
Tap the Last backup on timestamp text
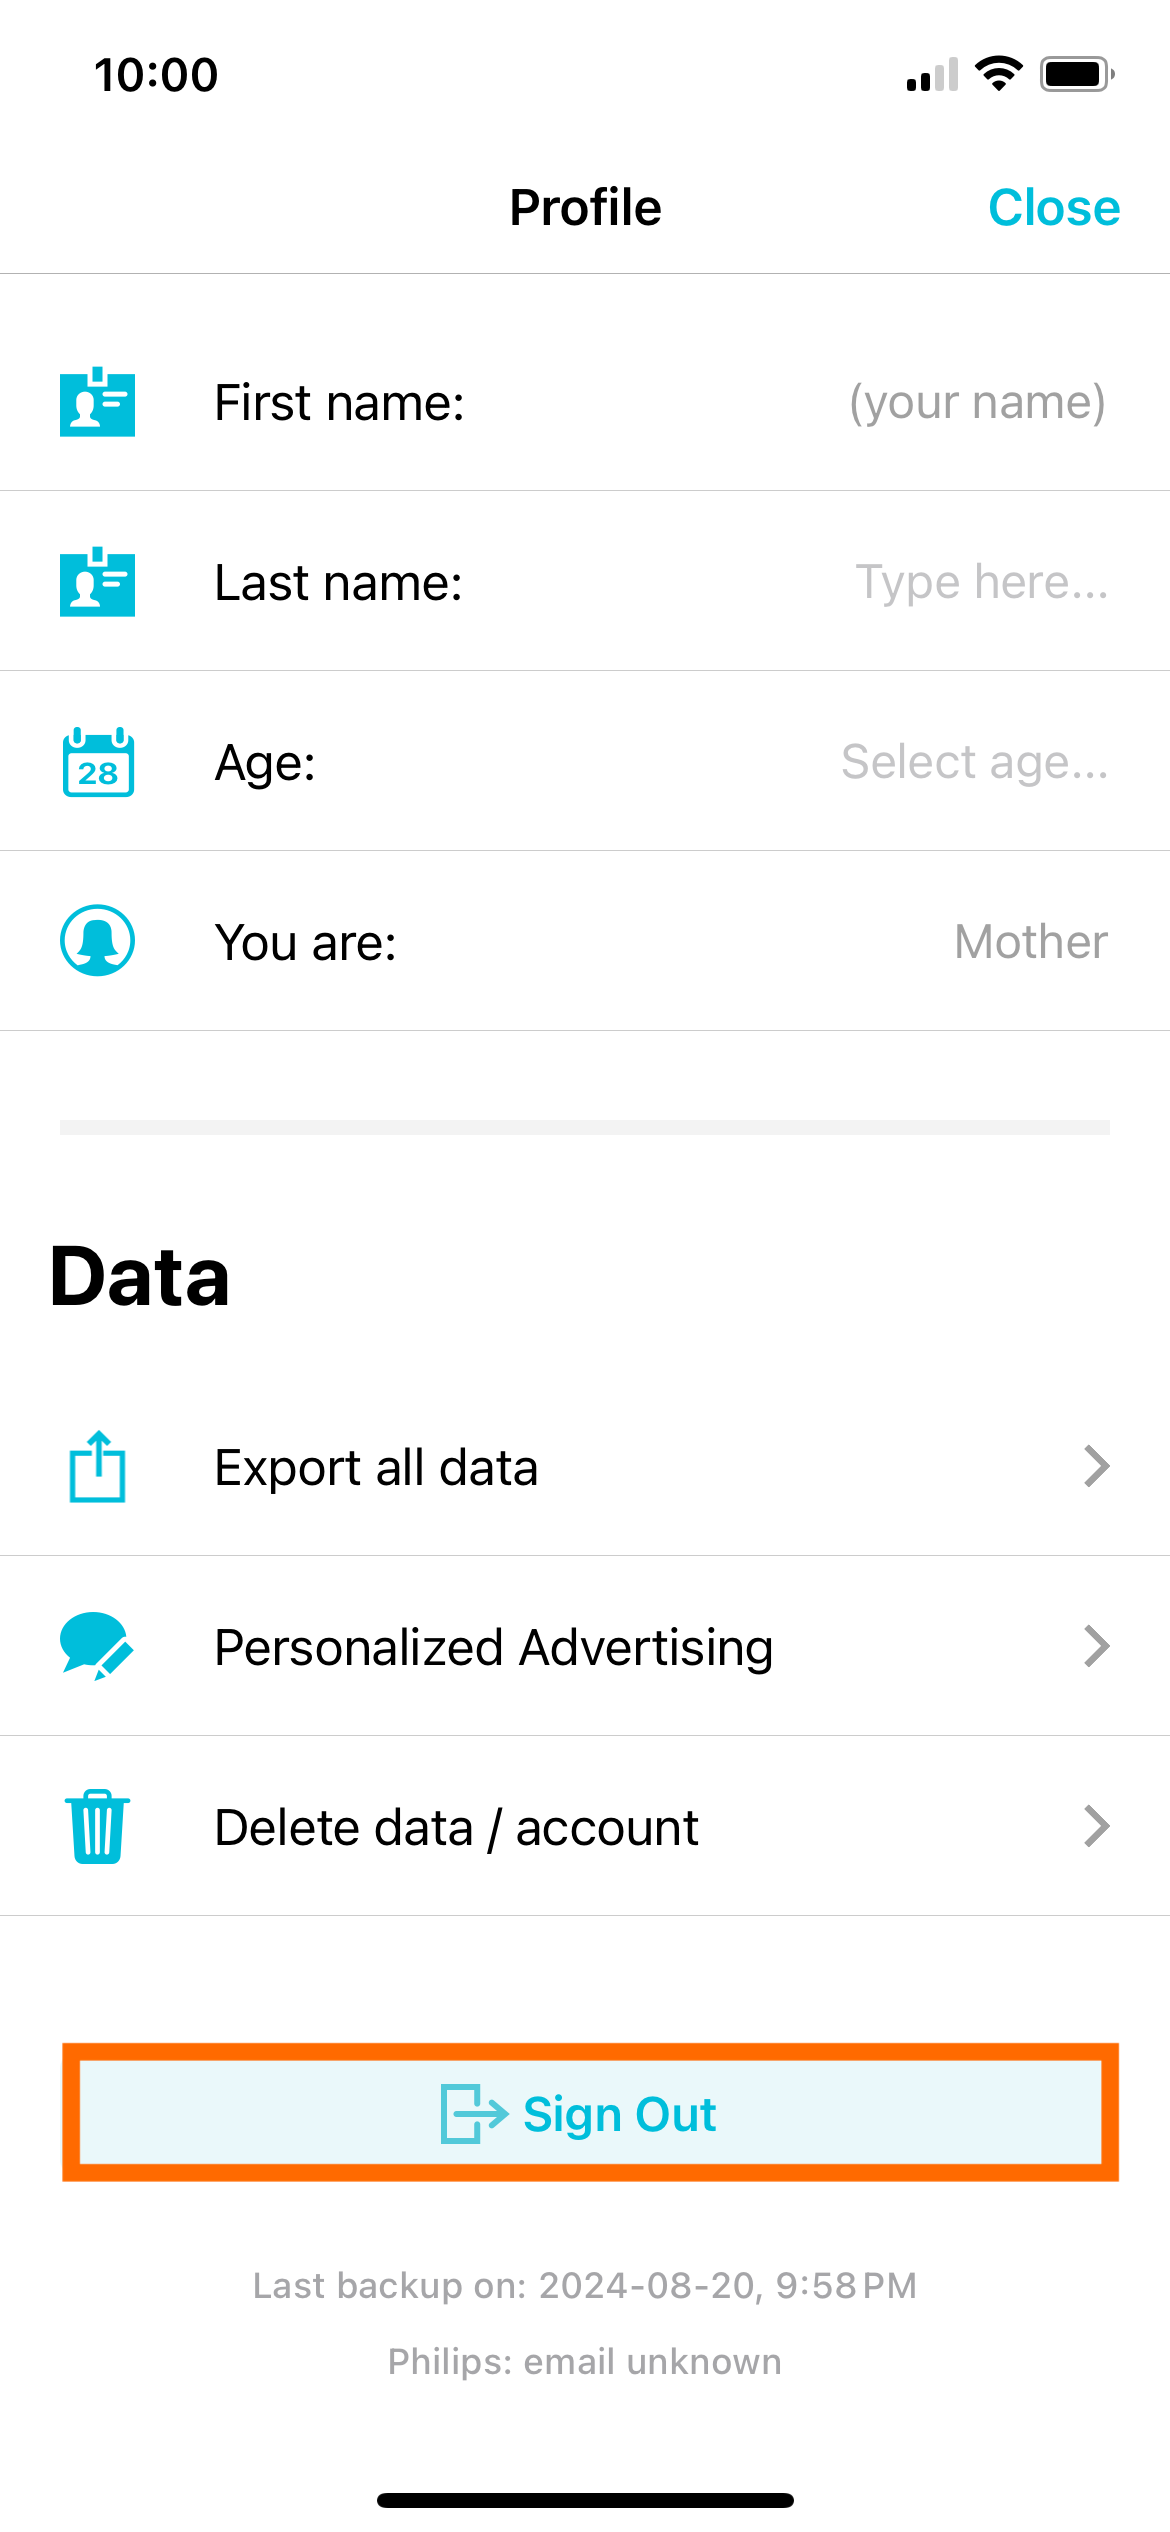click(585, 2286)
